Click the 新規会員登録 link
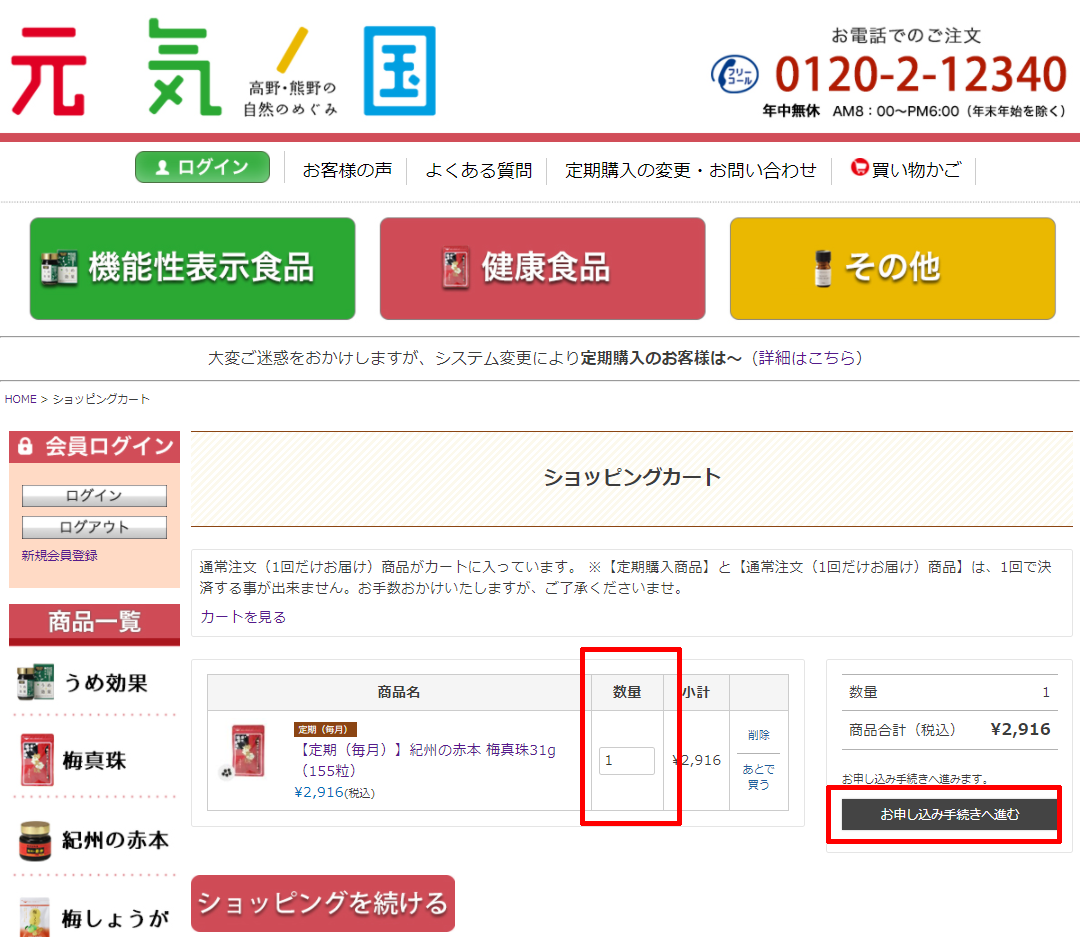 pos(60,556)
